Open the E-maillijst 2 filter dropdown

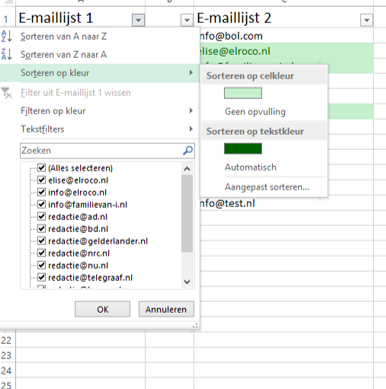pos(367,20)
